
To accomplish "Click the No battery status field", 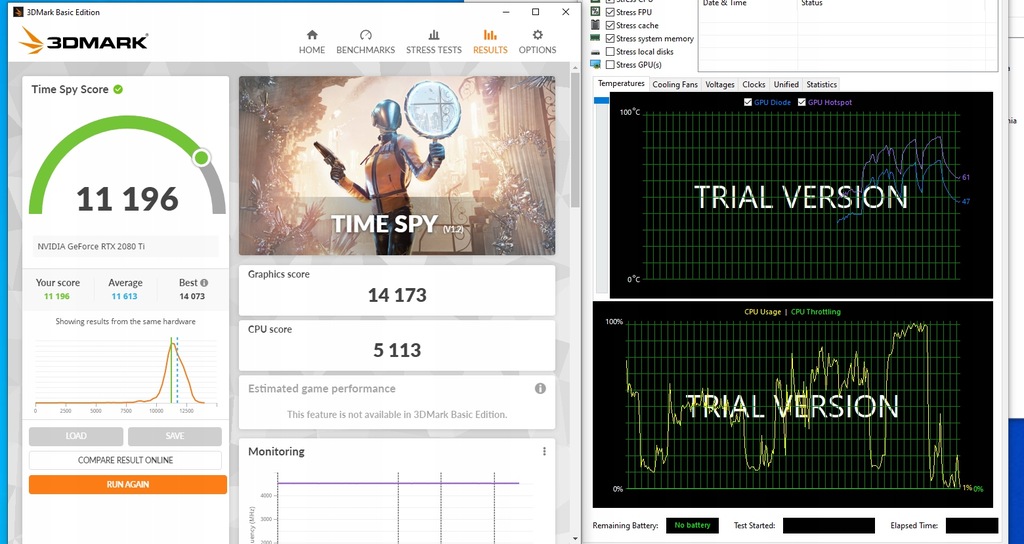I will (x=692, y=525).
